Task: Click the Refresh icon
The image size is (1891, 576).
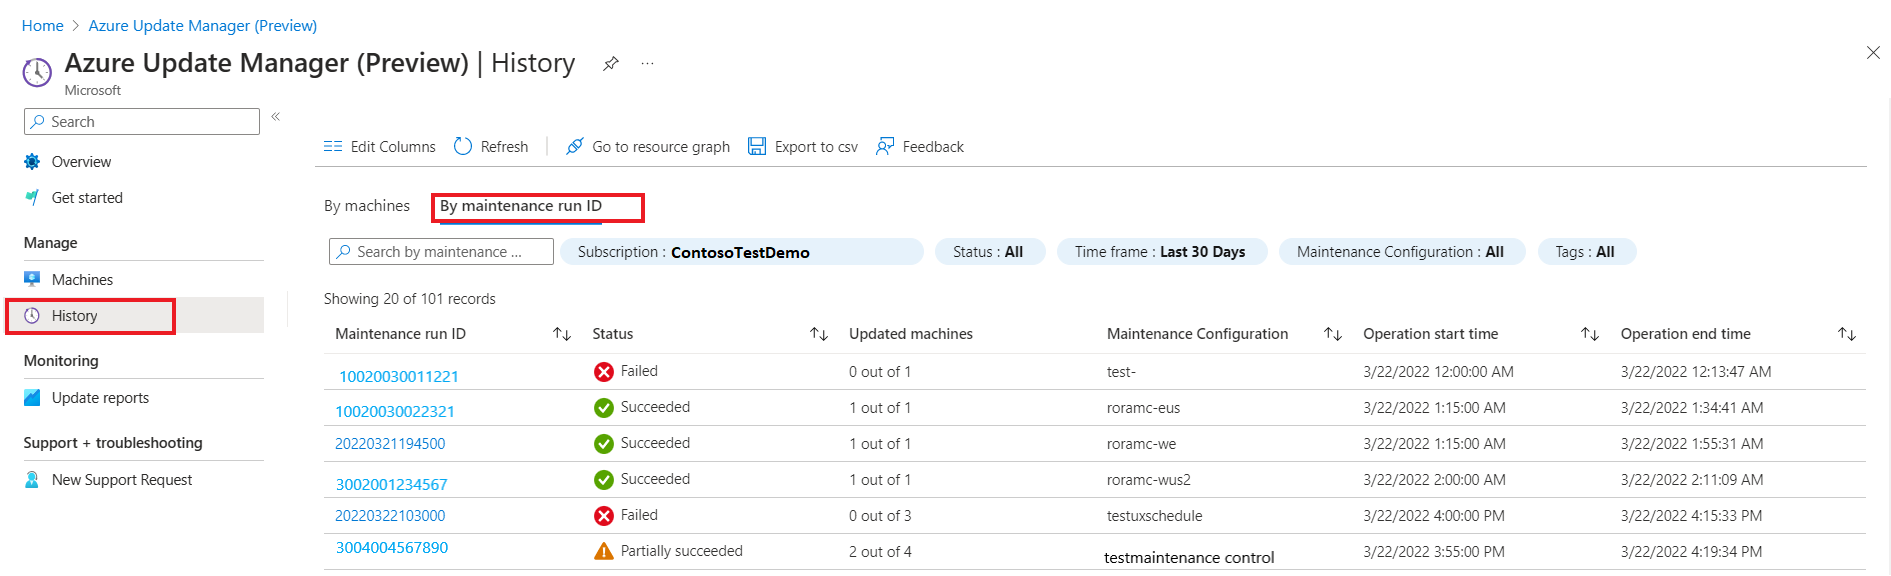Action: [463, 147]
